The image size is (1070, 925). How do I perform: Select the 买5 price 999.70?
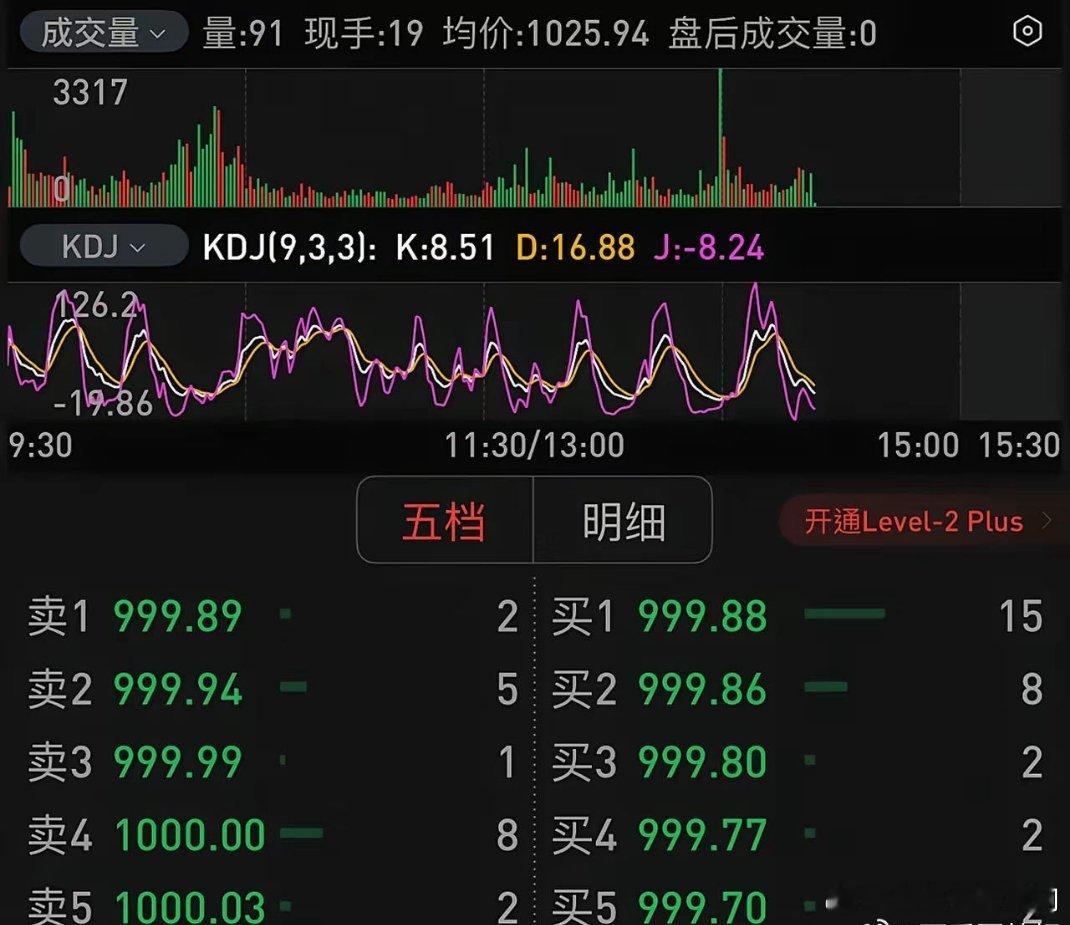(702, 907)
